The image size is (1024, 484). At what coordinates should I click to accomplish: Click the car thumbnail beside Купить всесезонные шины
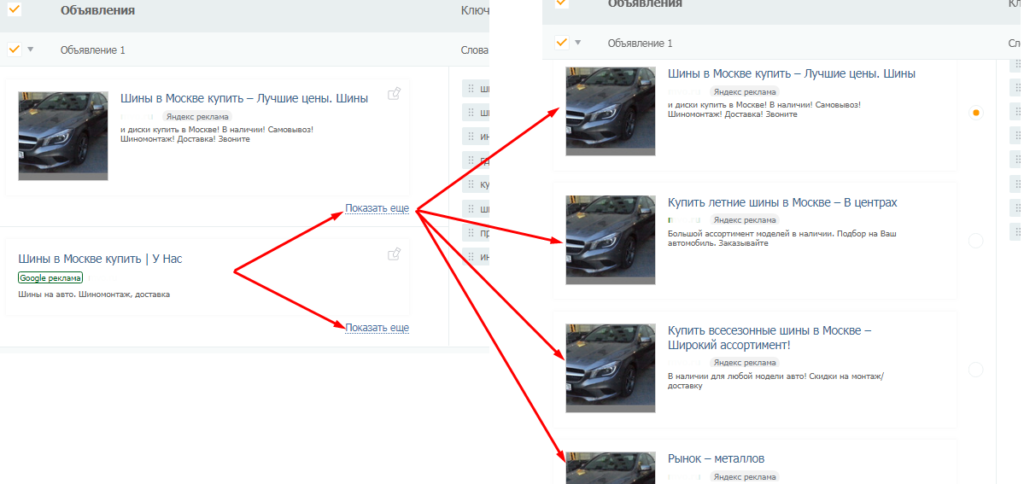point(610,367)
